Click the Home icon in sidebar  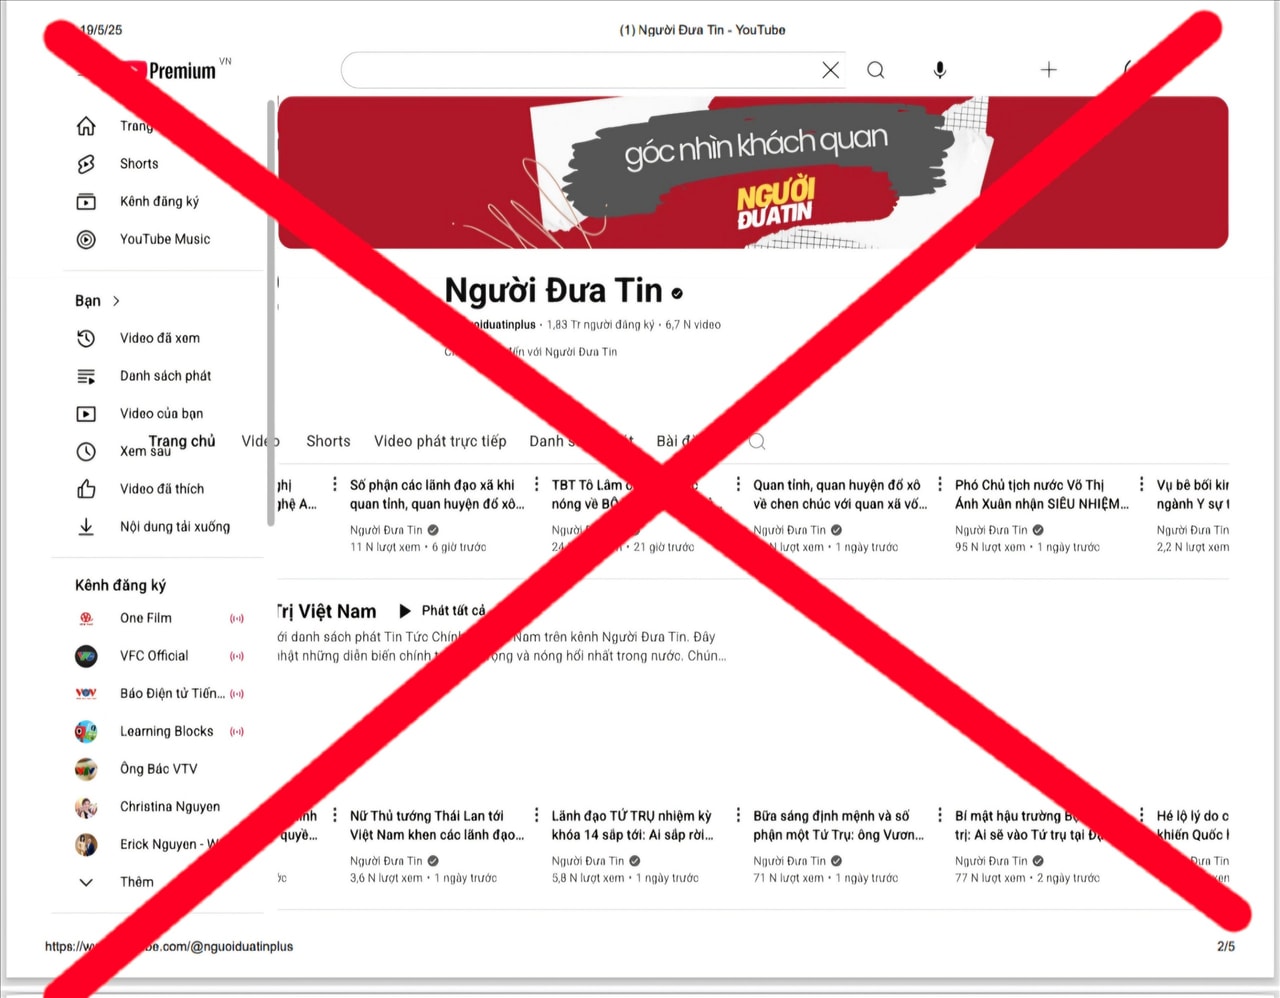click(86, 126)
